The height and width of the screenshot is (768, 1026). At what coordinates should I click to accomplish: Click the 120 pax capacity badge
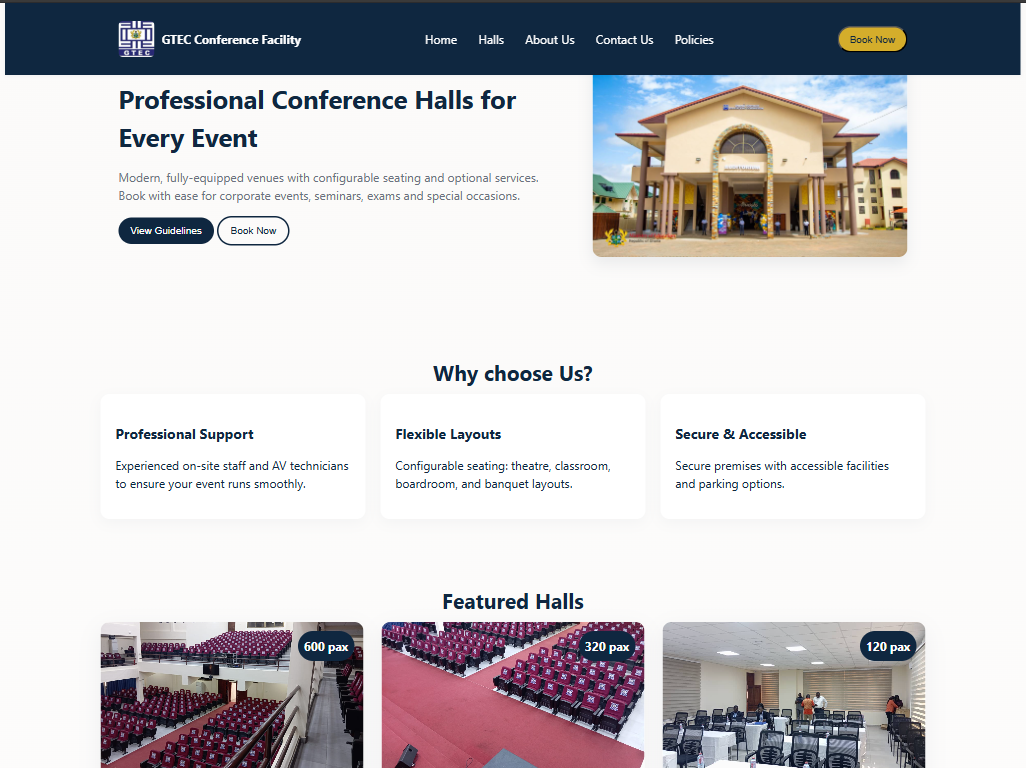(x=888, y=647)
